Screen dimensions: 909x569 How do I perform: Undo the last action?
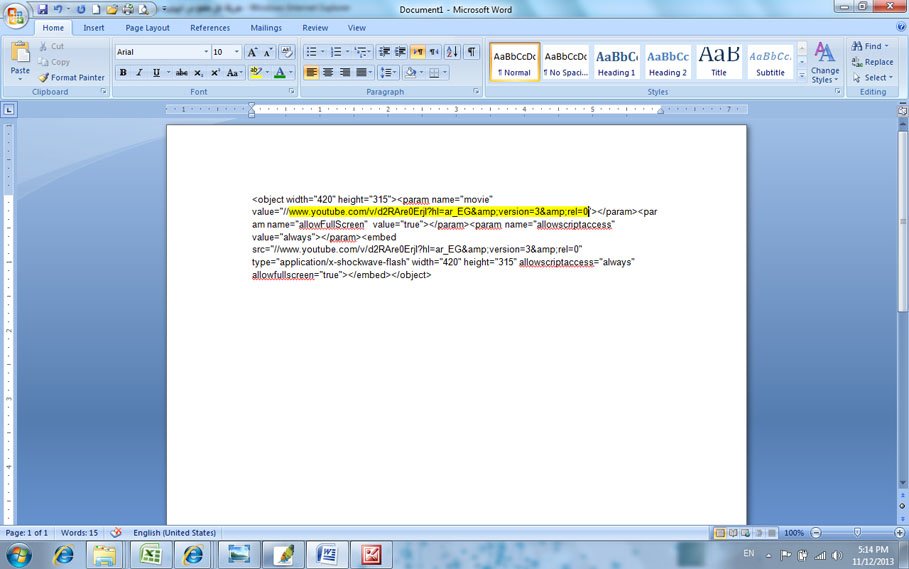pos(58,9)
